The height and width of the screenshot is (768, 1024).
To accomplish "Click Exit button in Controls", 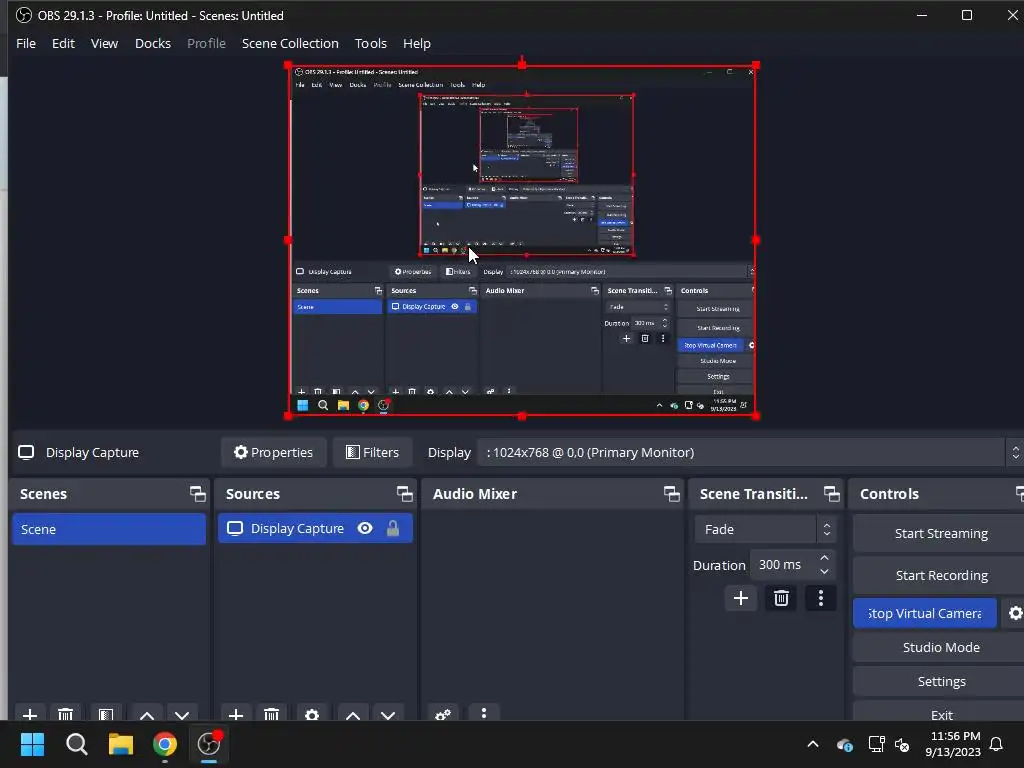I will pos(940,713).
